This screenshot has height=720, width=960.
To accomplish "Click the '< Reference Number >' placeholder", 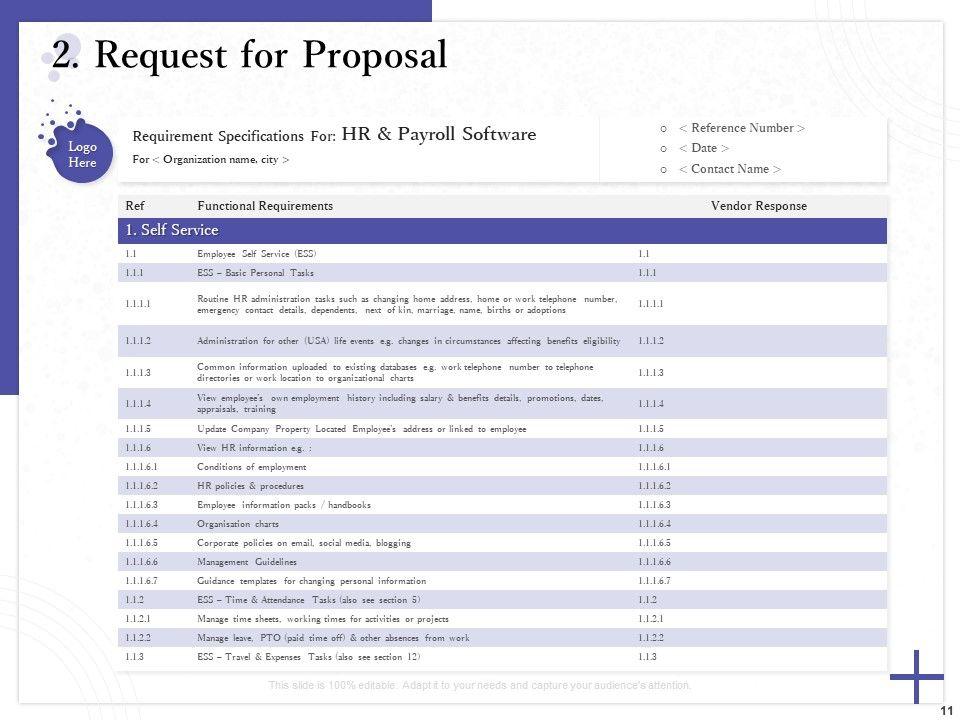I will [x=741, y=128].
